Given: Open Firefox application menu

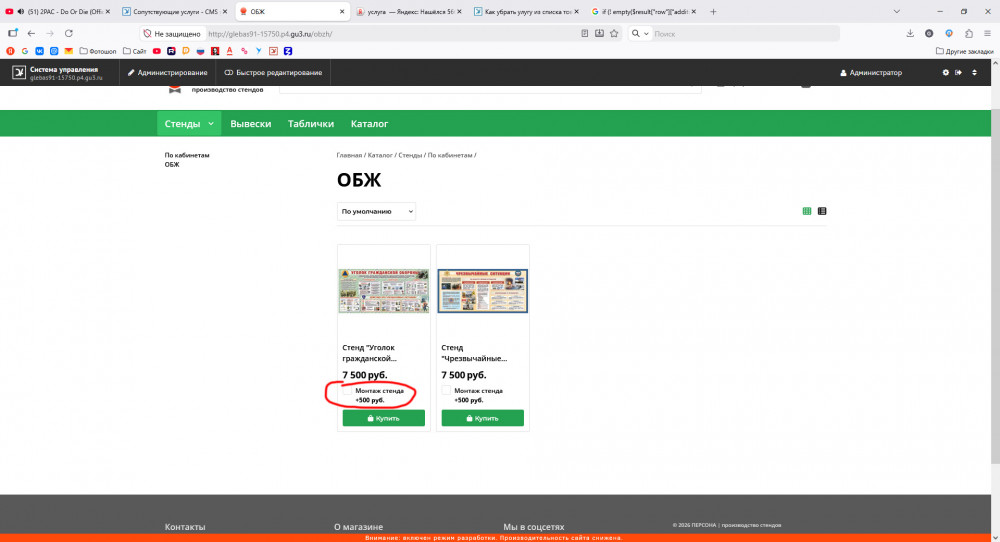Looking at the screenshot, I should (987, 33).
